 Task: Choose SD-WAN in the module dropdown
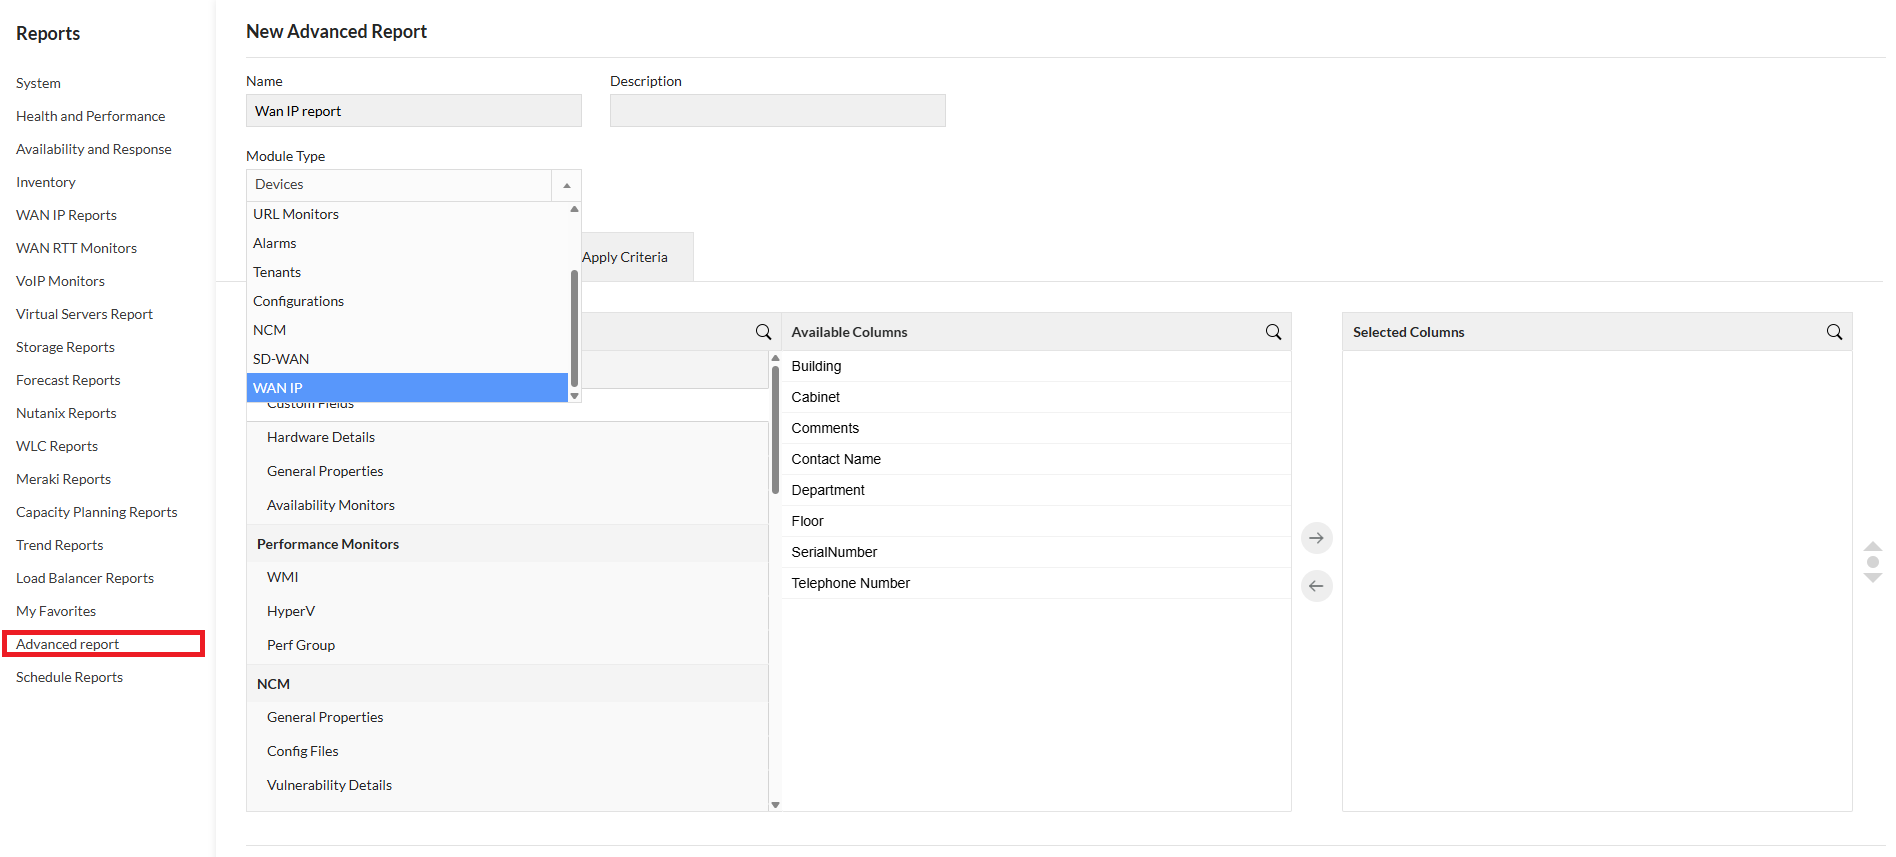407,359
